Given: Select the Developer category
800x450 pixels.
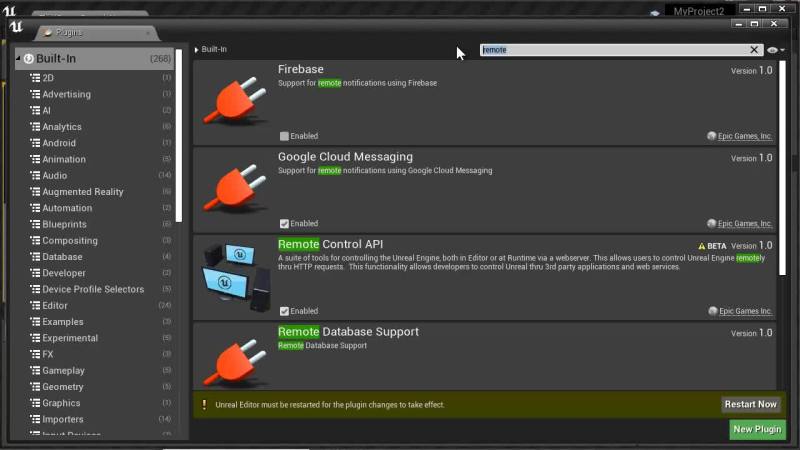Looking at the screenshot, I should click(x=64, y=273).
